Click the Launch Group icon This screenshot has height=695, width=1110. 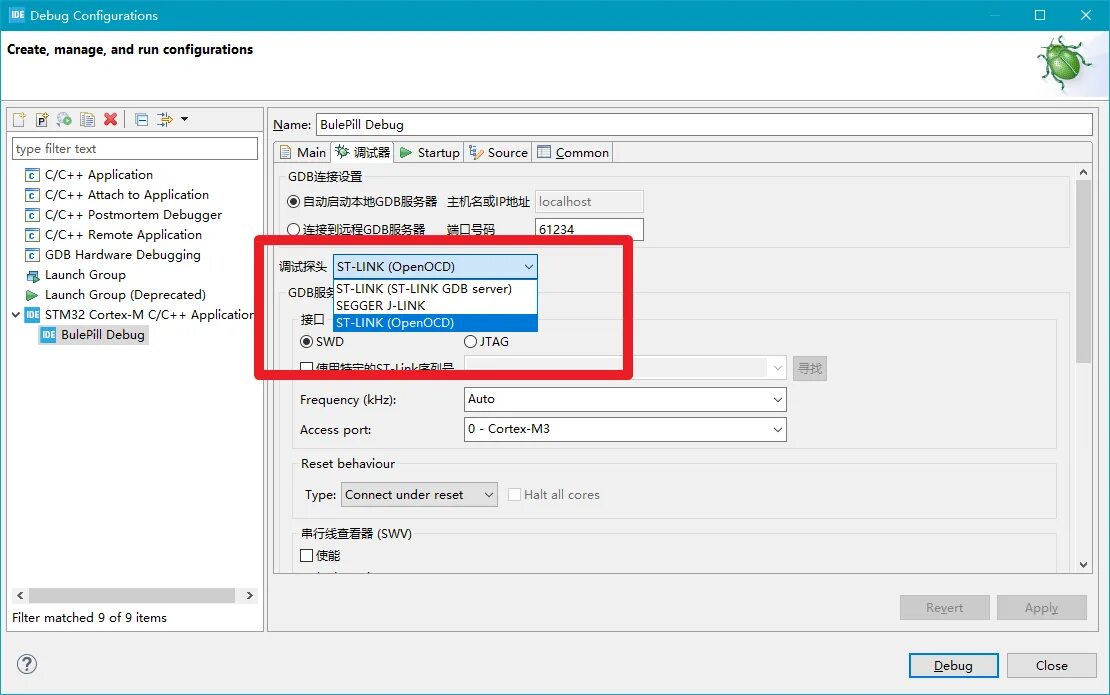pos(32,275)
